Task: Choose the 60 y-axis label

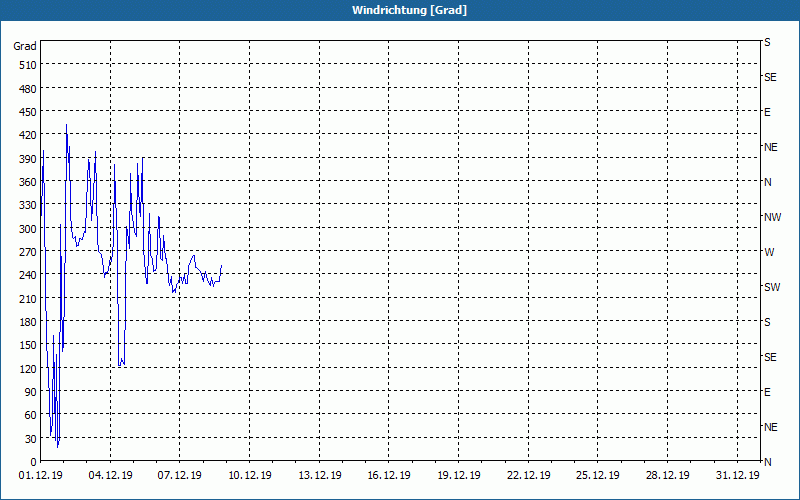Action: click(x=31, y=415)
